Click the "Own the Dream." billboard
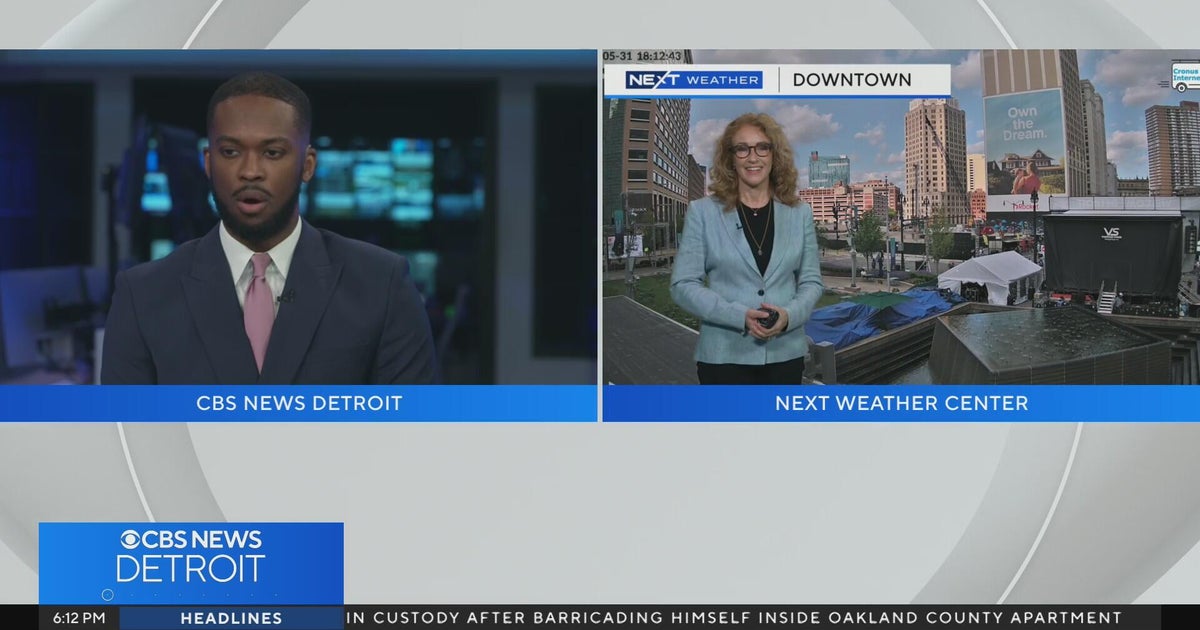The height and width of the screenshot is (630, 1200). tap(1026, 141)
